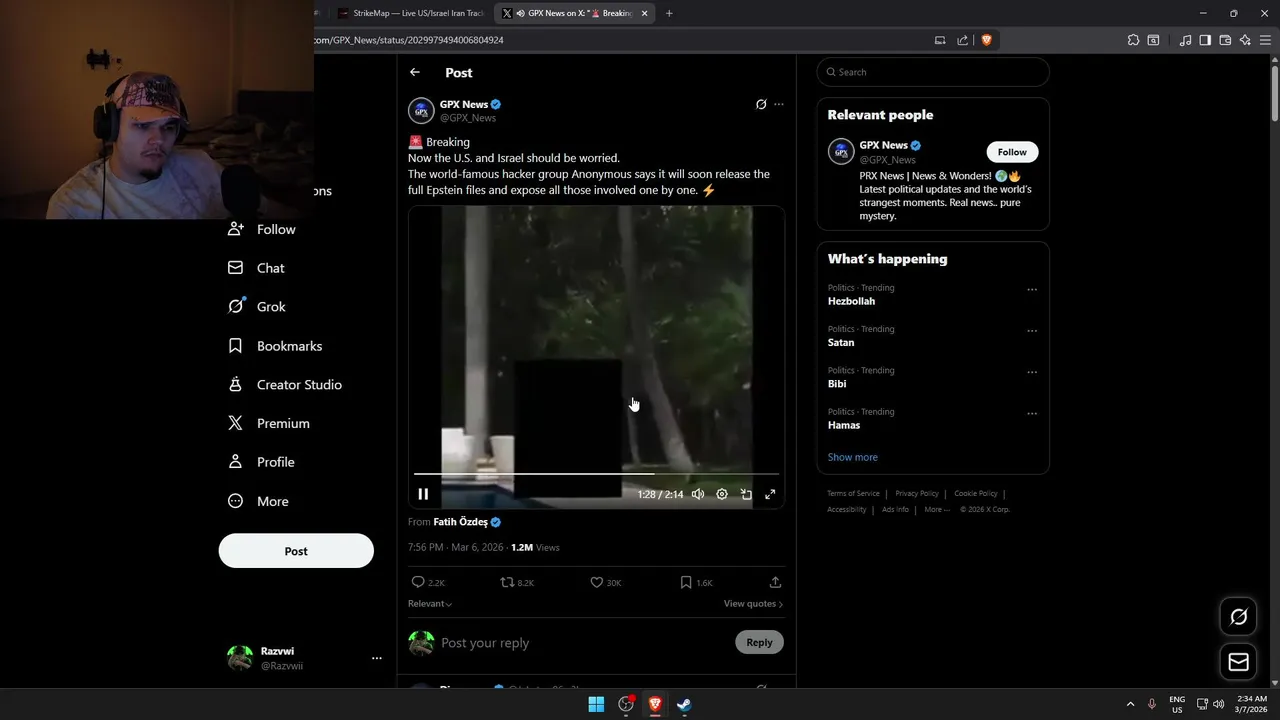Open the Relevant replies sort dropdown

click(430, 604)
